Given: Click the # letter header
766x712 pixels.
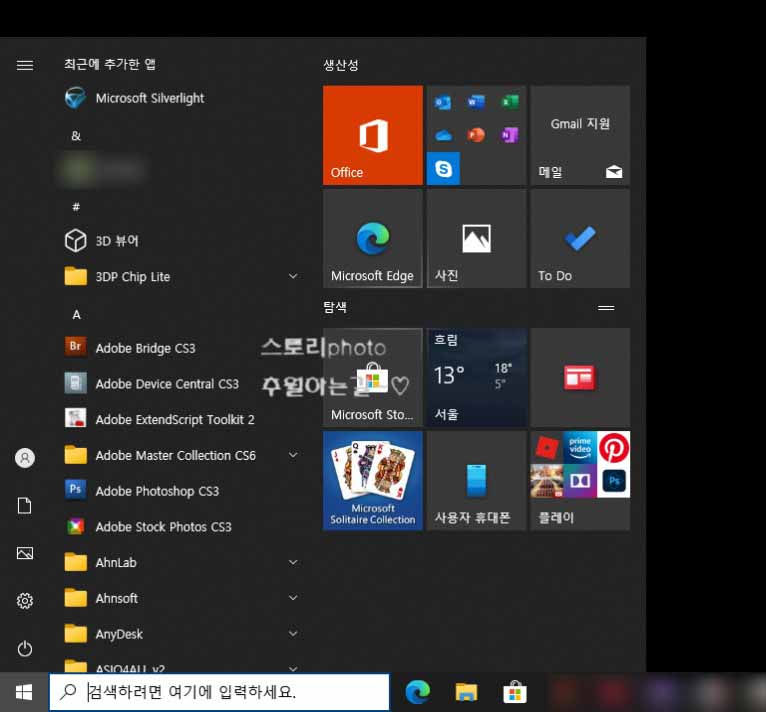Looking at the screenshot, I should pos(76,207).
